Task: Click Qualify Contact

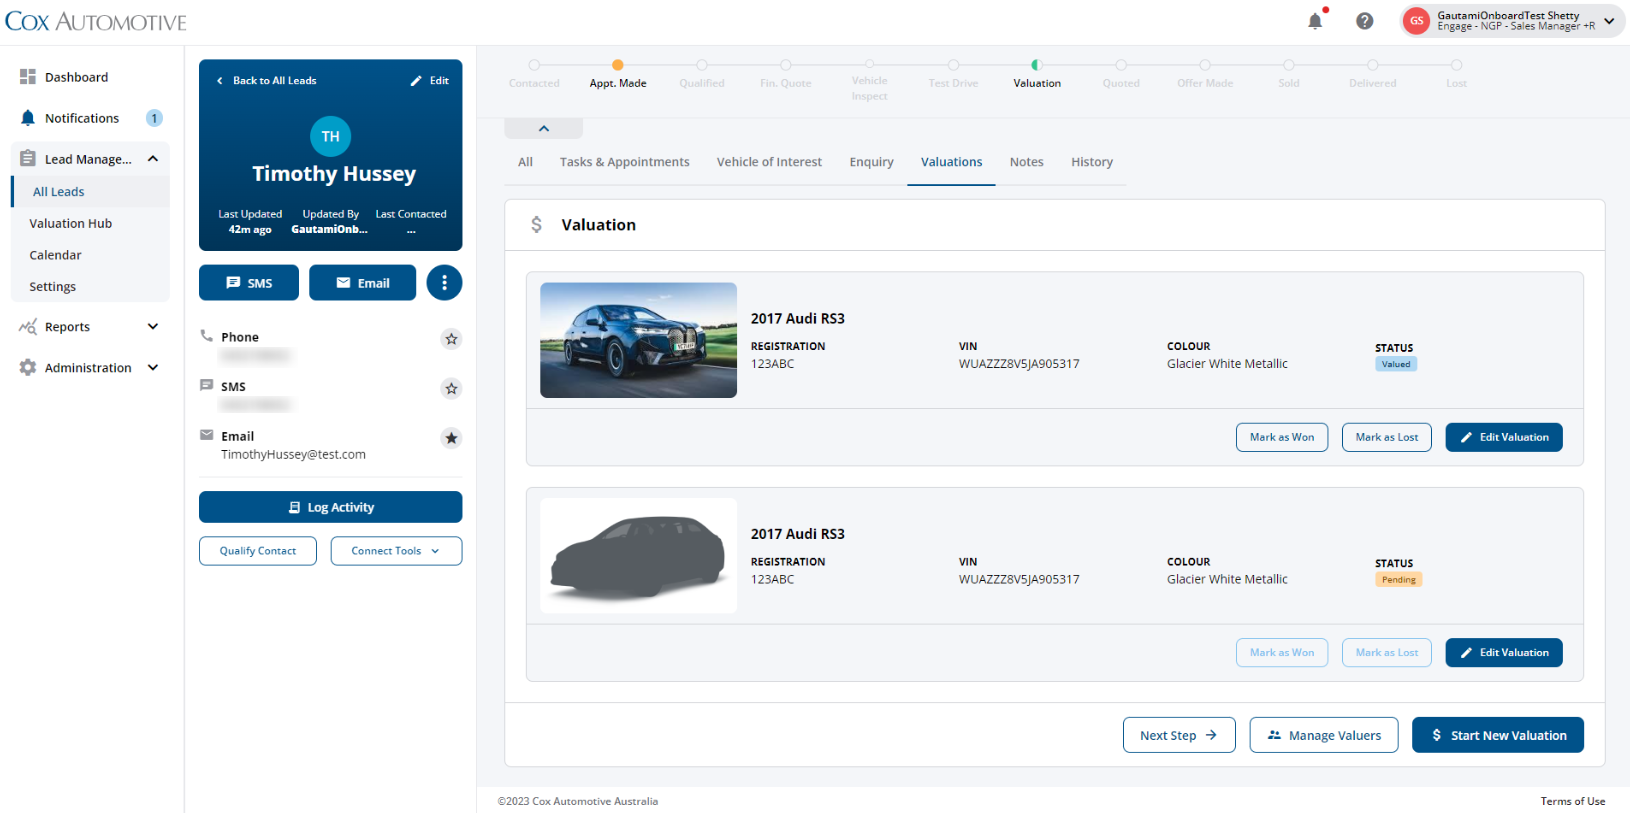Action: point(258,551)
